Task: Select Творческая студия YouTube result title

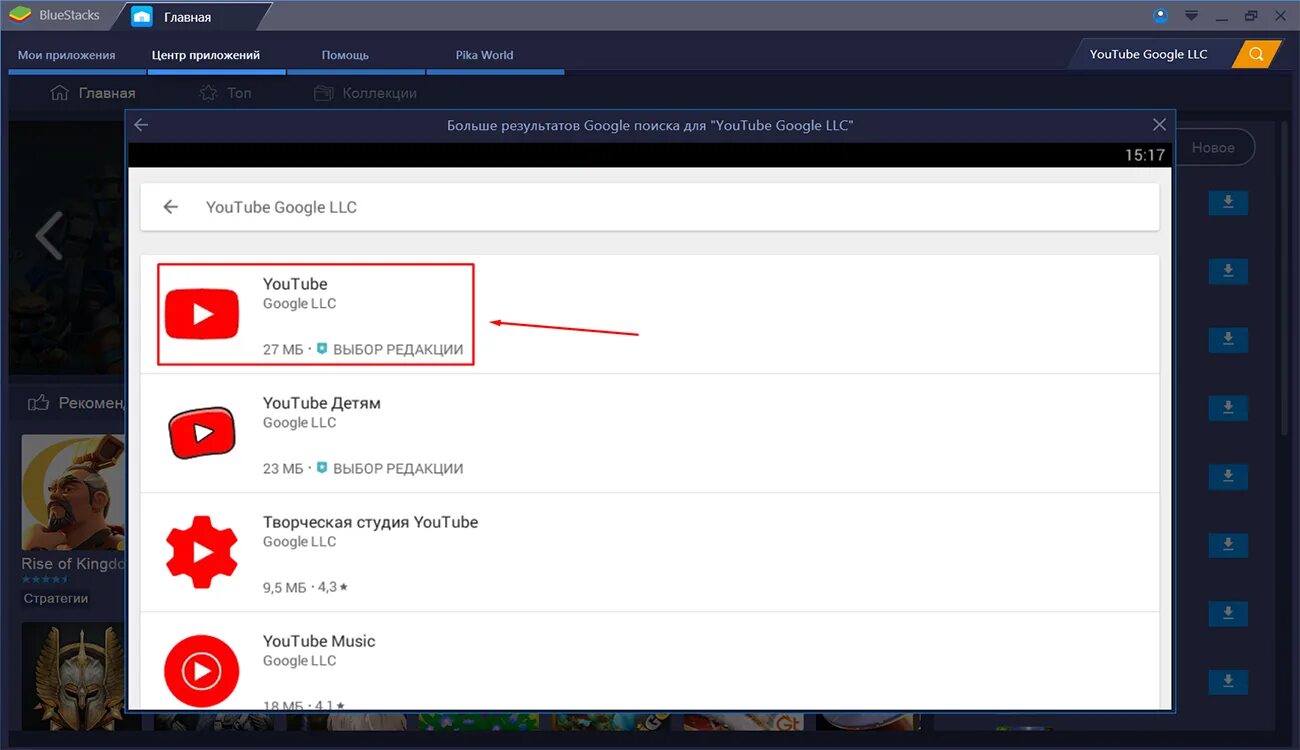Action: 370,522
